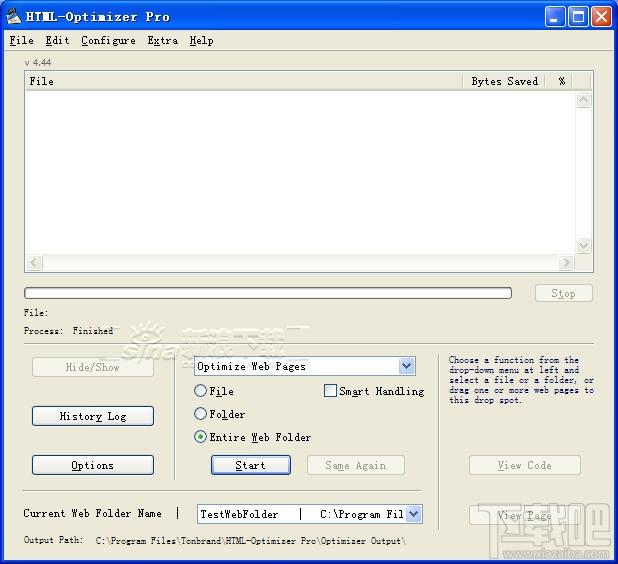Open the History Log
The image size is (618, 564).
click(93, 416)
